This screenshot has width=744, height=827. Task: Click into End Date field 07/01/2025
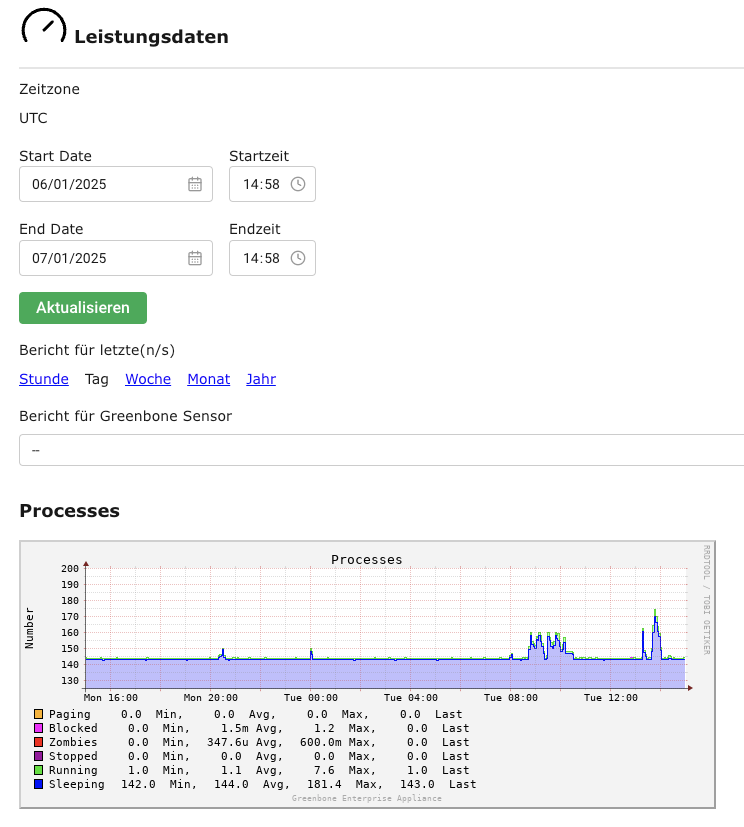[100, 258]
